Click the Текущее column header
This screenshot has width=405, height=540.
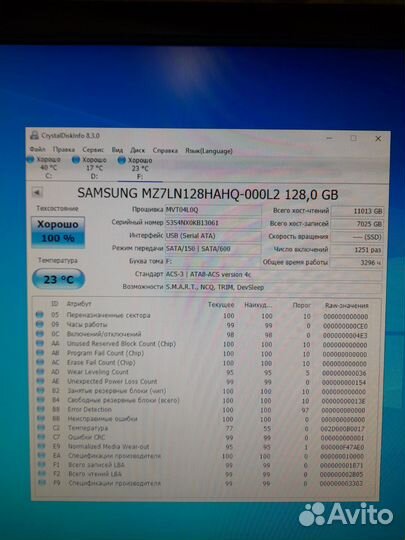(x=221, y=305)
